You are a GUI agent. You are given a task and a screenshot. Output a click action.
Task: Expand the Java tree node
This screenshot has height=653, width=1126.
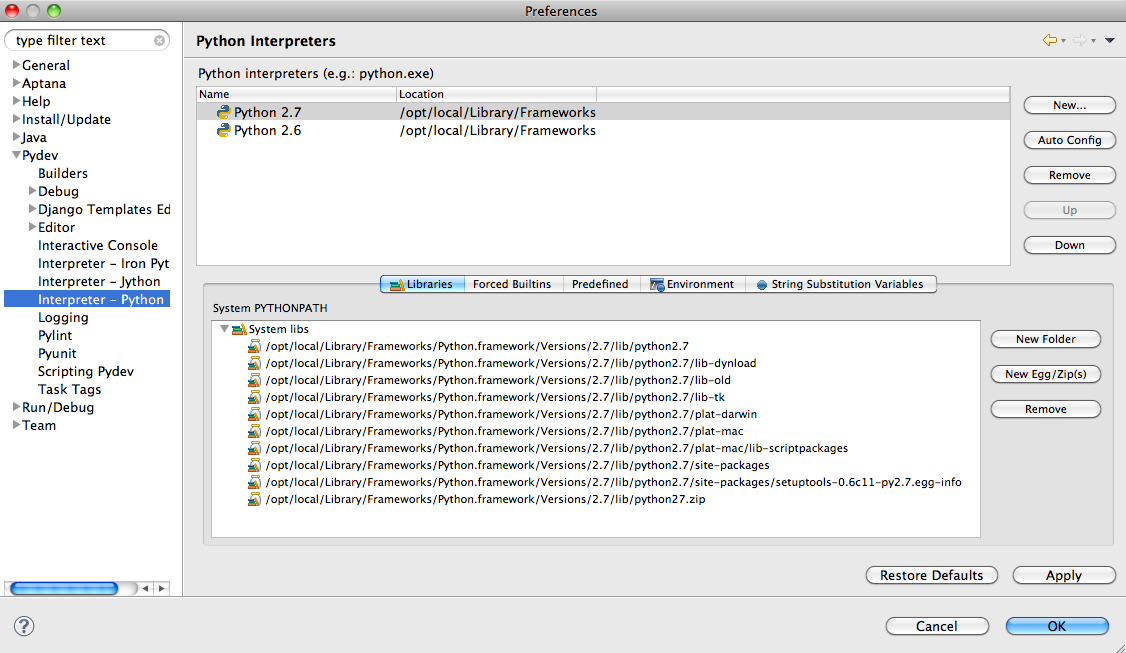pyautogui.click(x=16, y=136)
